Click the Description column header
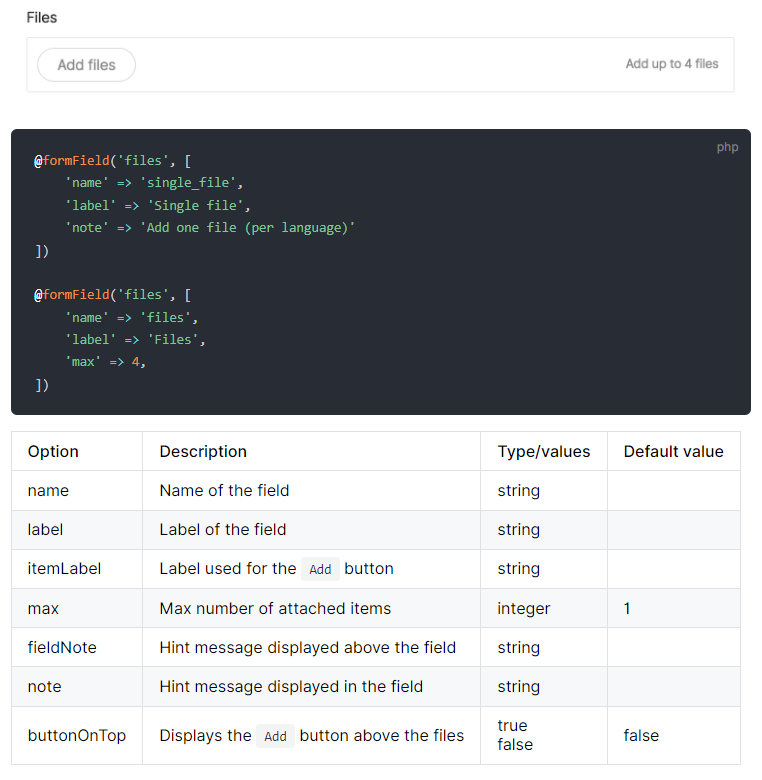This screenshot has height=780, width=762. [x=203, y=451]
